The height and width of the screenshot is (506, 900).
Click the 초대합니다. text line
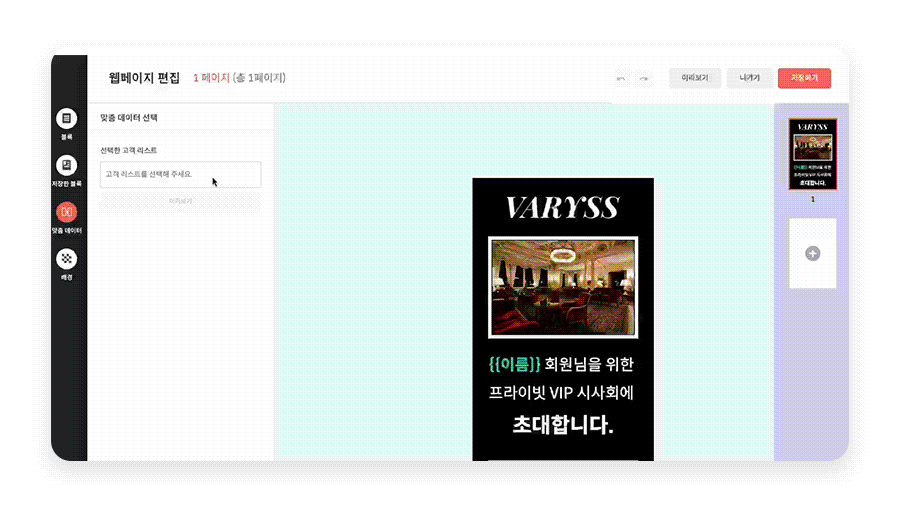click(562, 425)
